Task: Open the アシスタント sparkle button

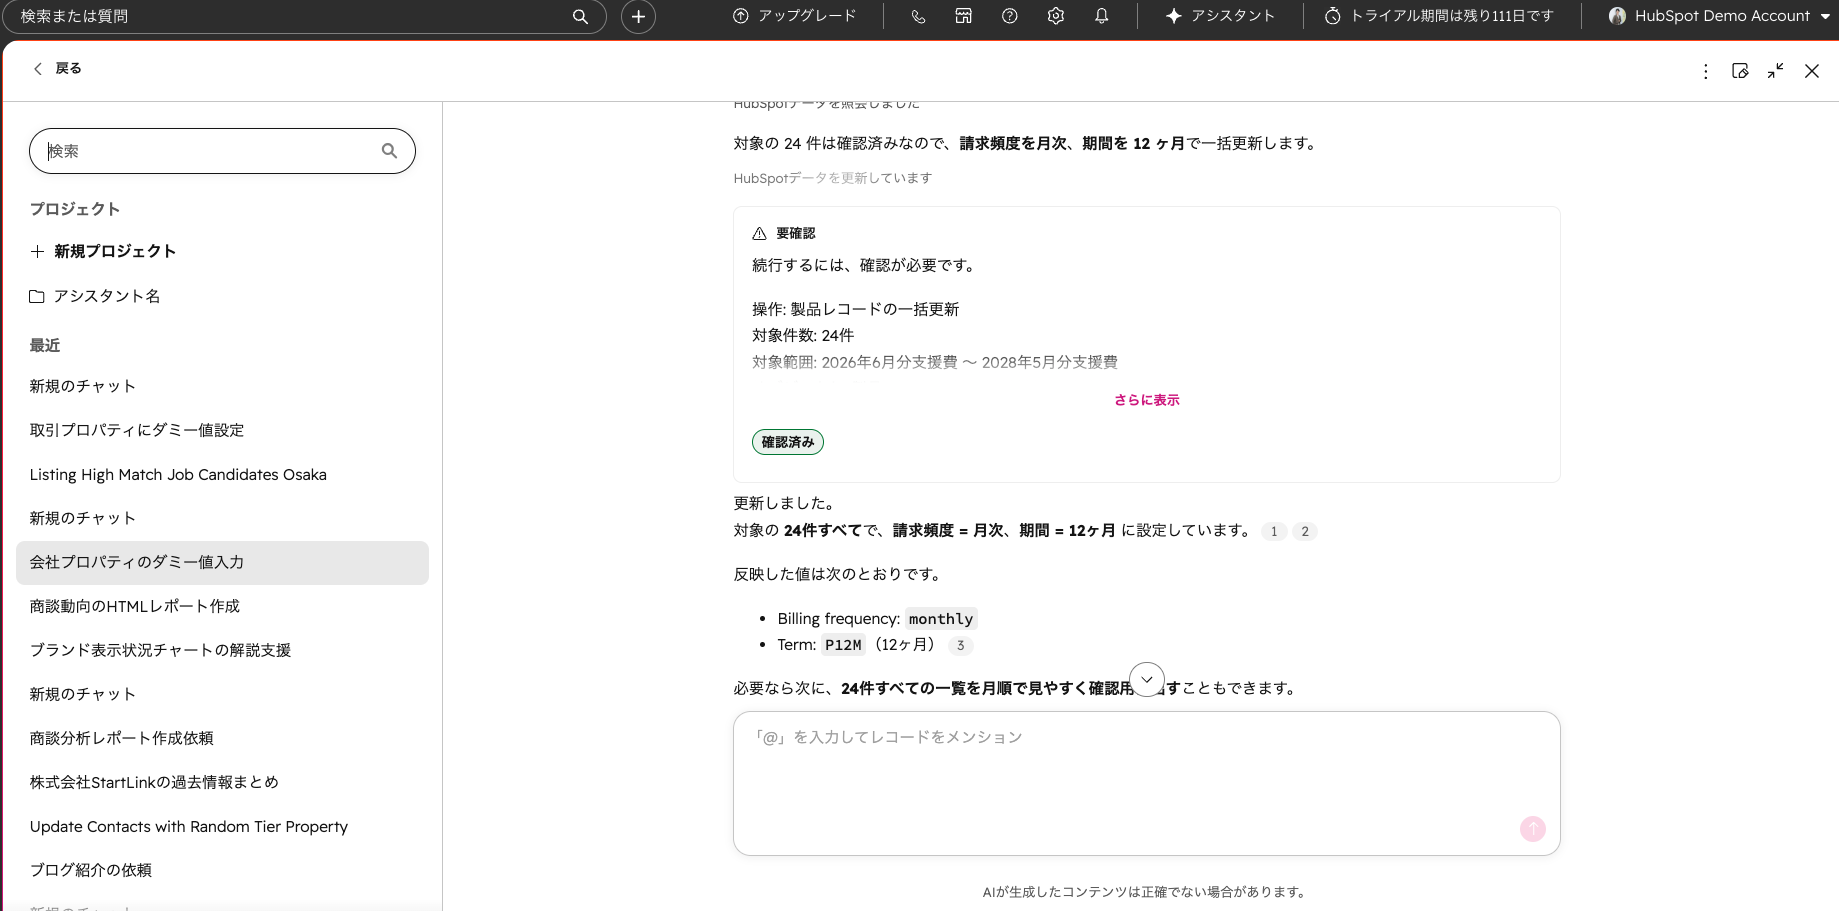Action: pos(1220,16)
